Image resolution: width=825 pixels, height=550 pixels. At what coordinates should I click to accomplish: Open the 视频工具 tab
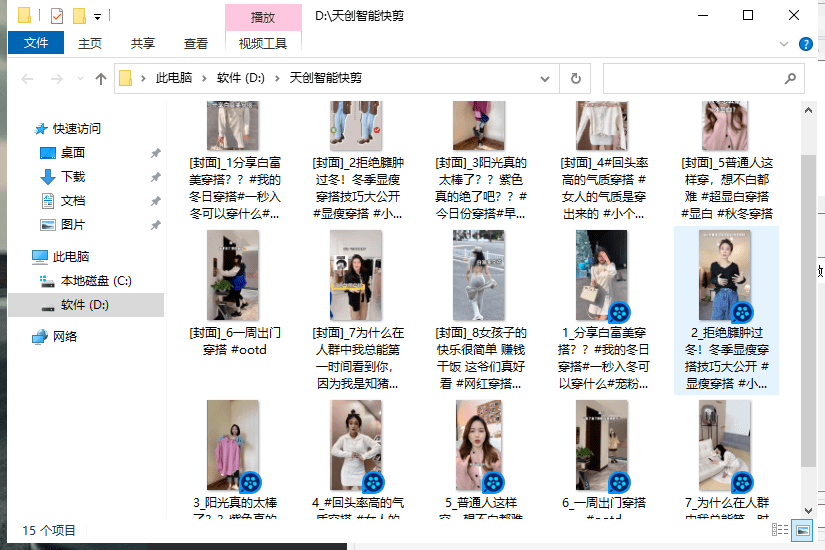pos(263,43)
